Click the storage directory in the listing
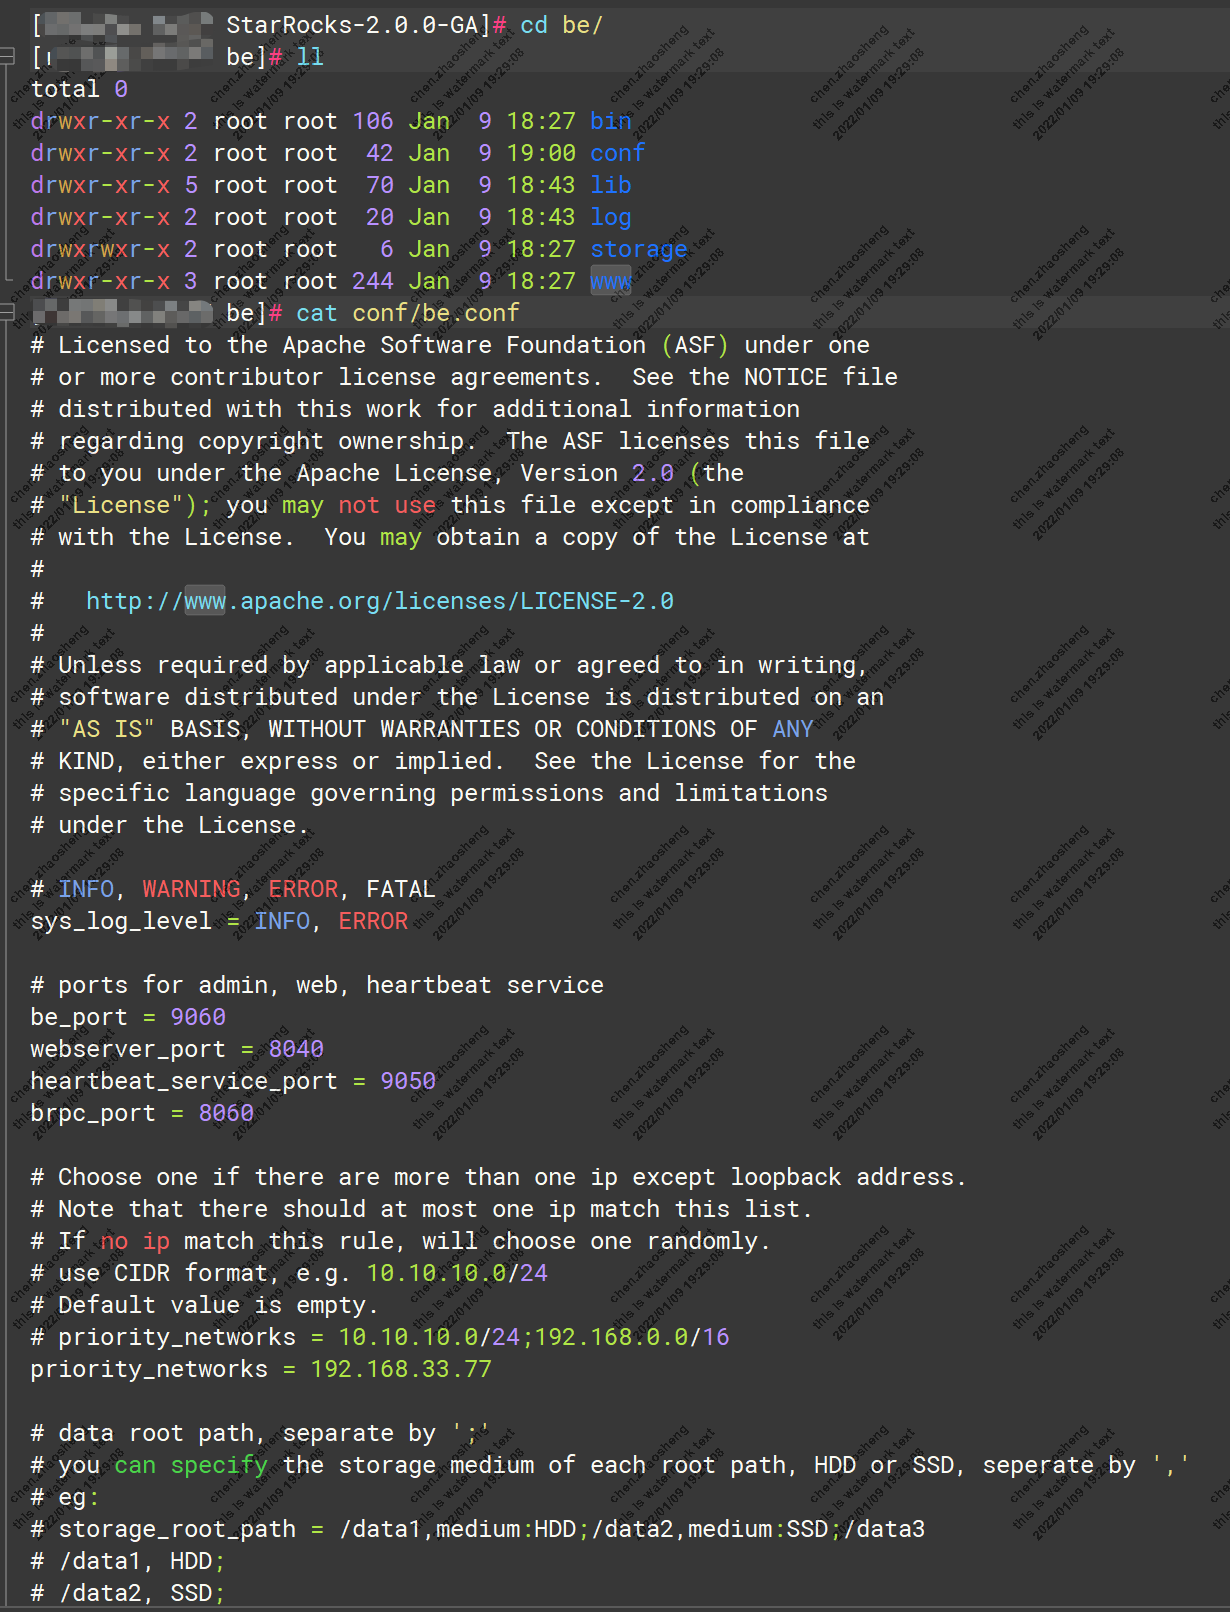Image resolution: width=1230 pixels, height=1612 pixels. click(x=638, y=249)
